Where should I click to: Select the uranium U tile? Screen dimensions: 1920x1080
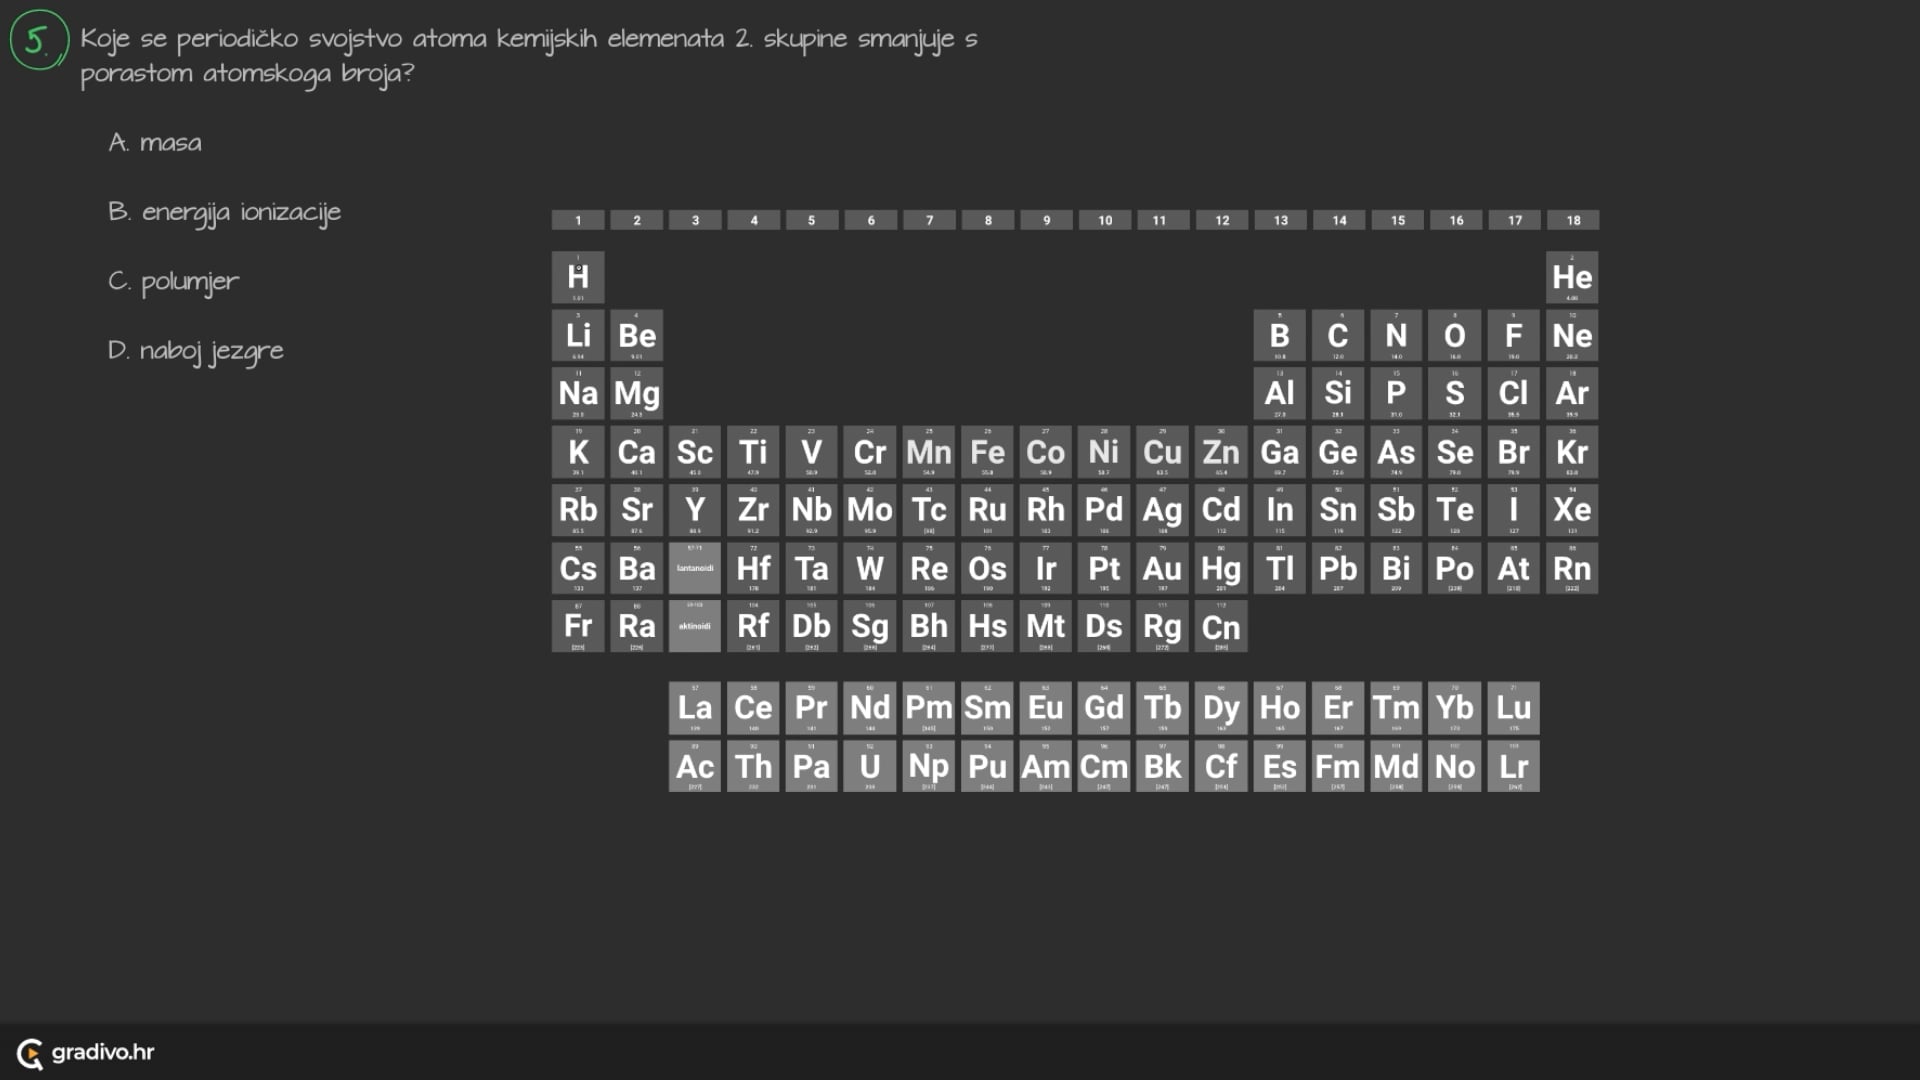[870, 766]
